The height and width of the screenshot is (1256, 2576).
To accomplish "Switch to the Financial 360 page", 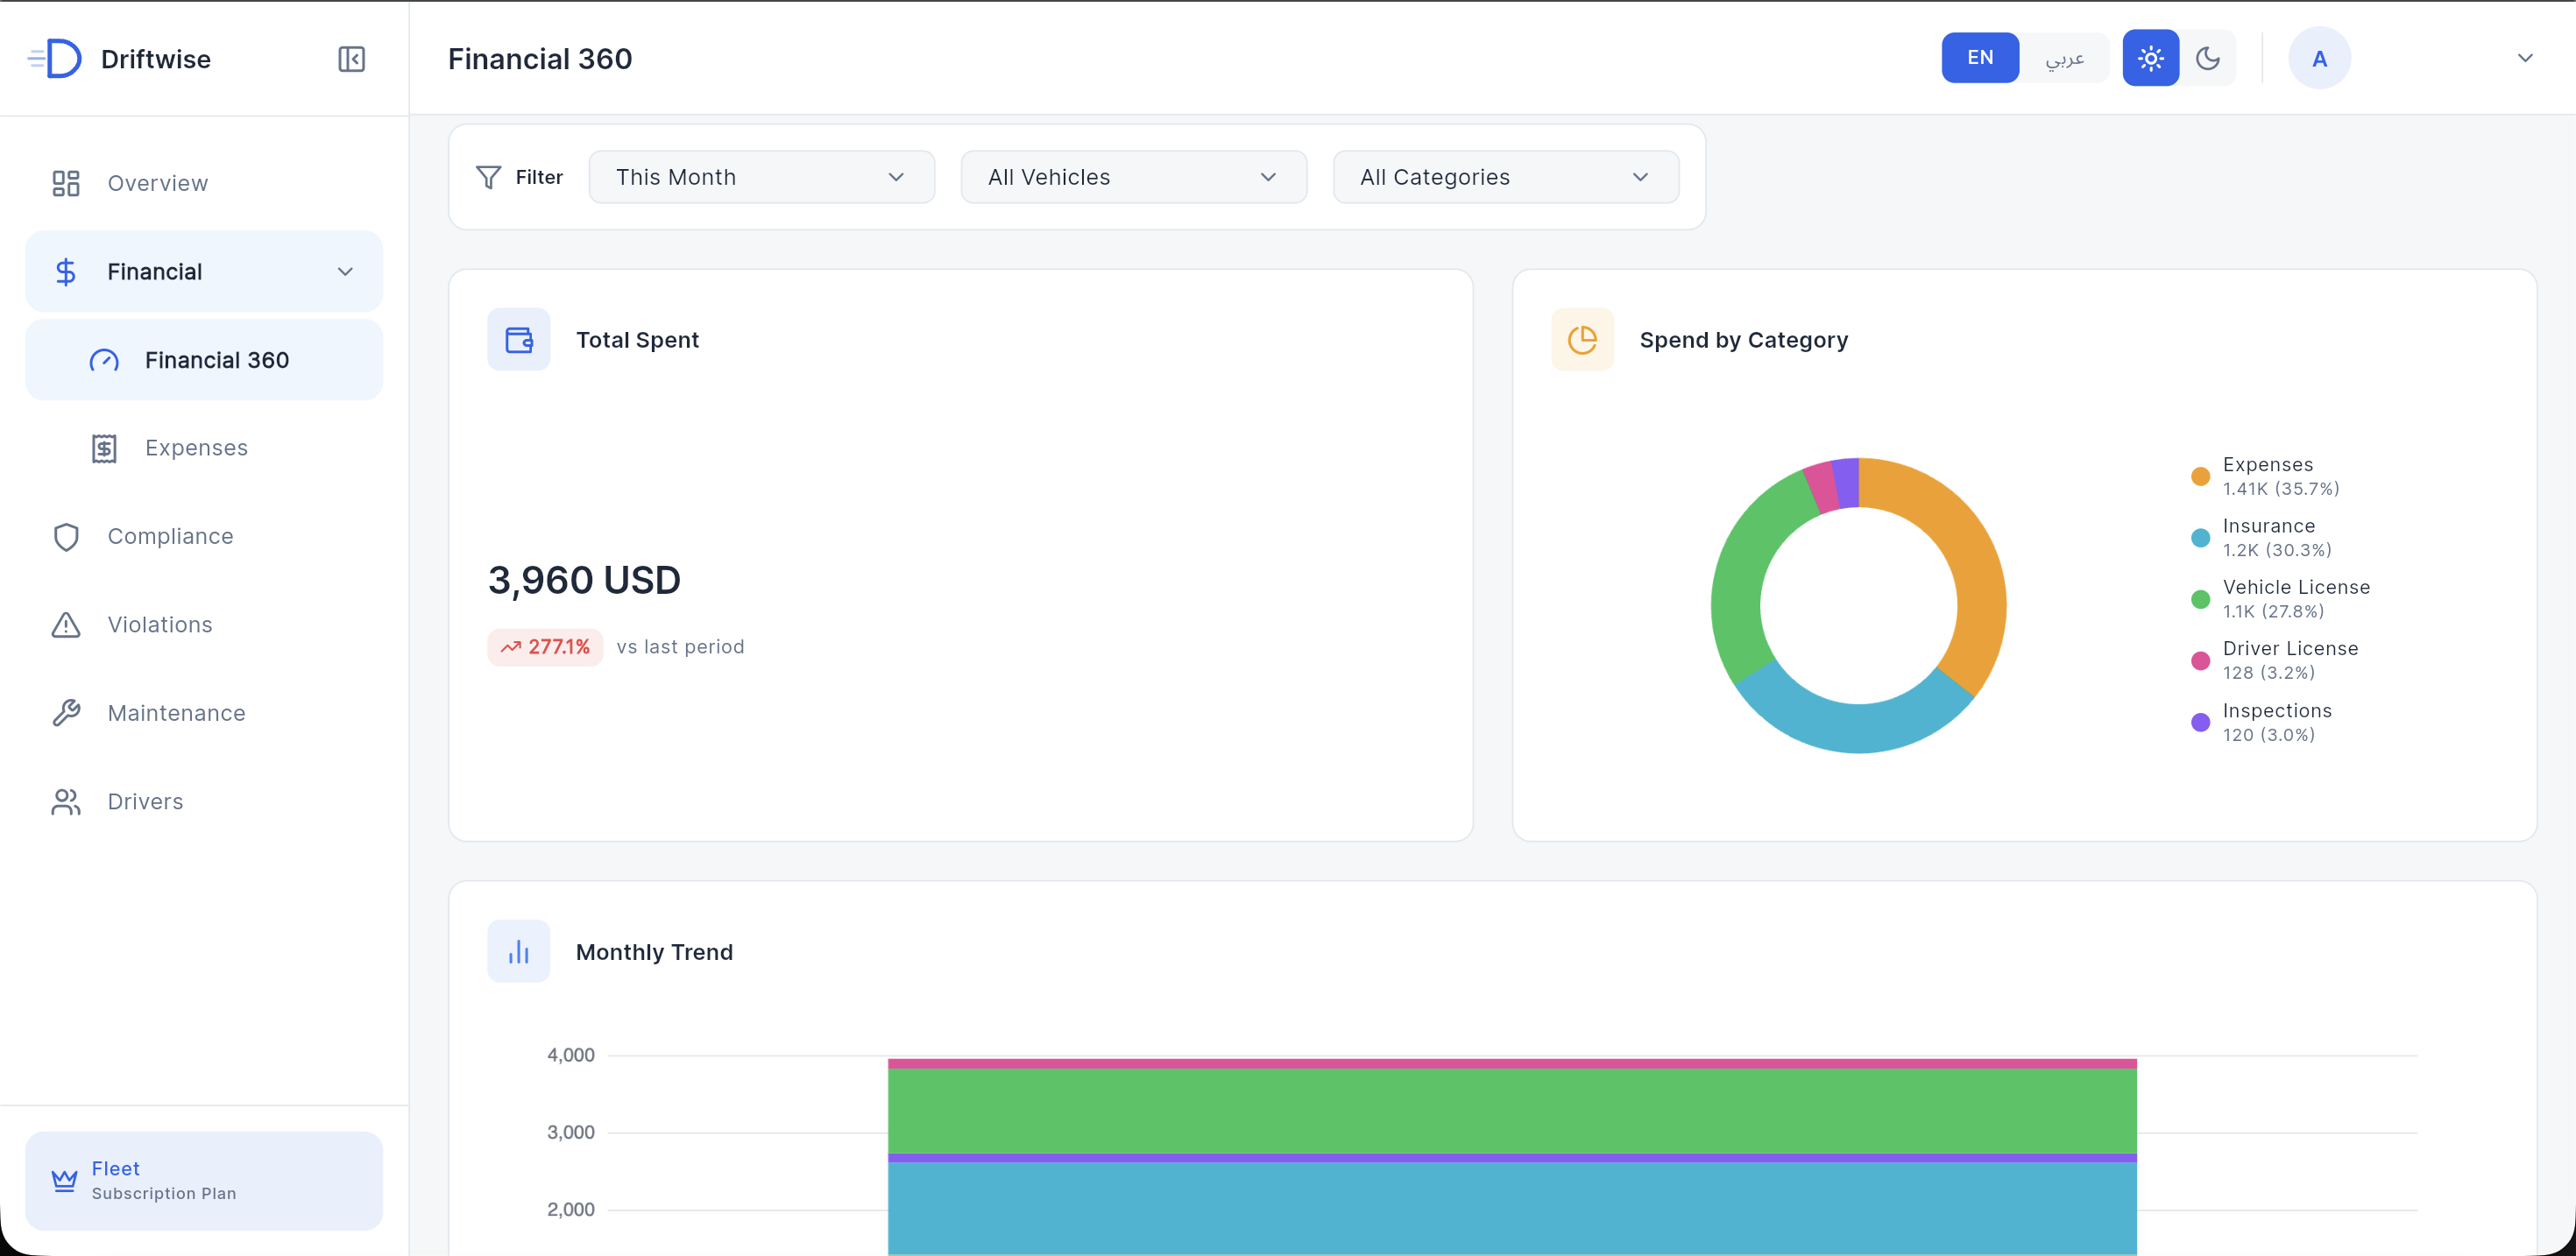I will [216, 360].
